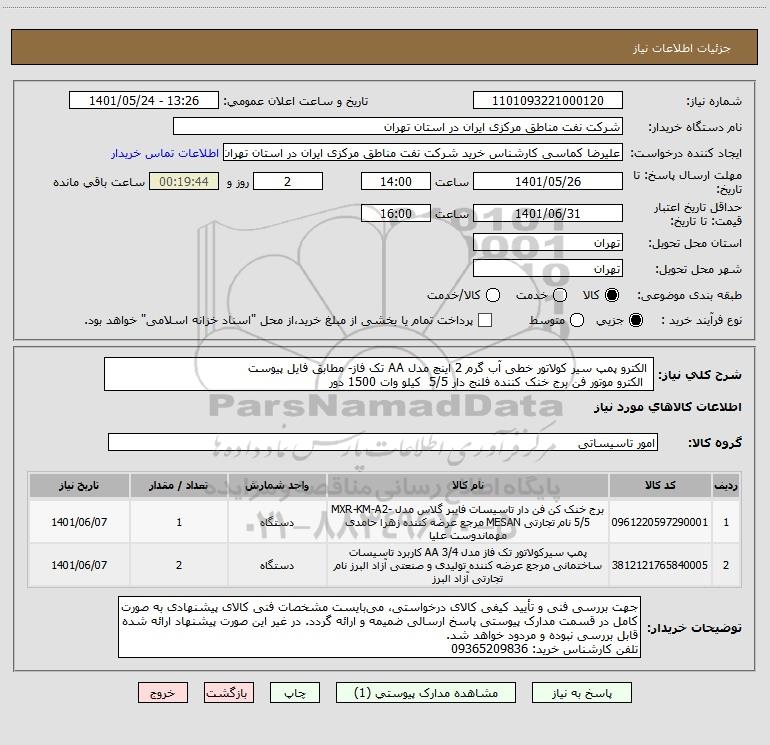Click the response deadline date 1401/05/26
This screenshot has width=770, height=745.
(548, 181)
